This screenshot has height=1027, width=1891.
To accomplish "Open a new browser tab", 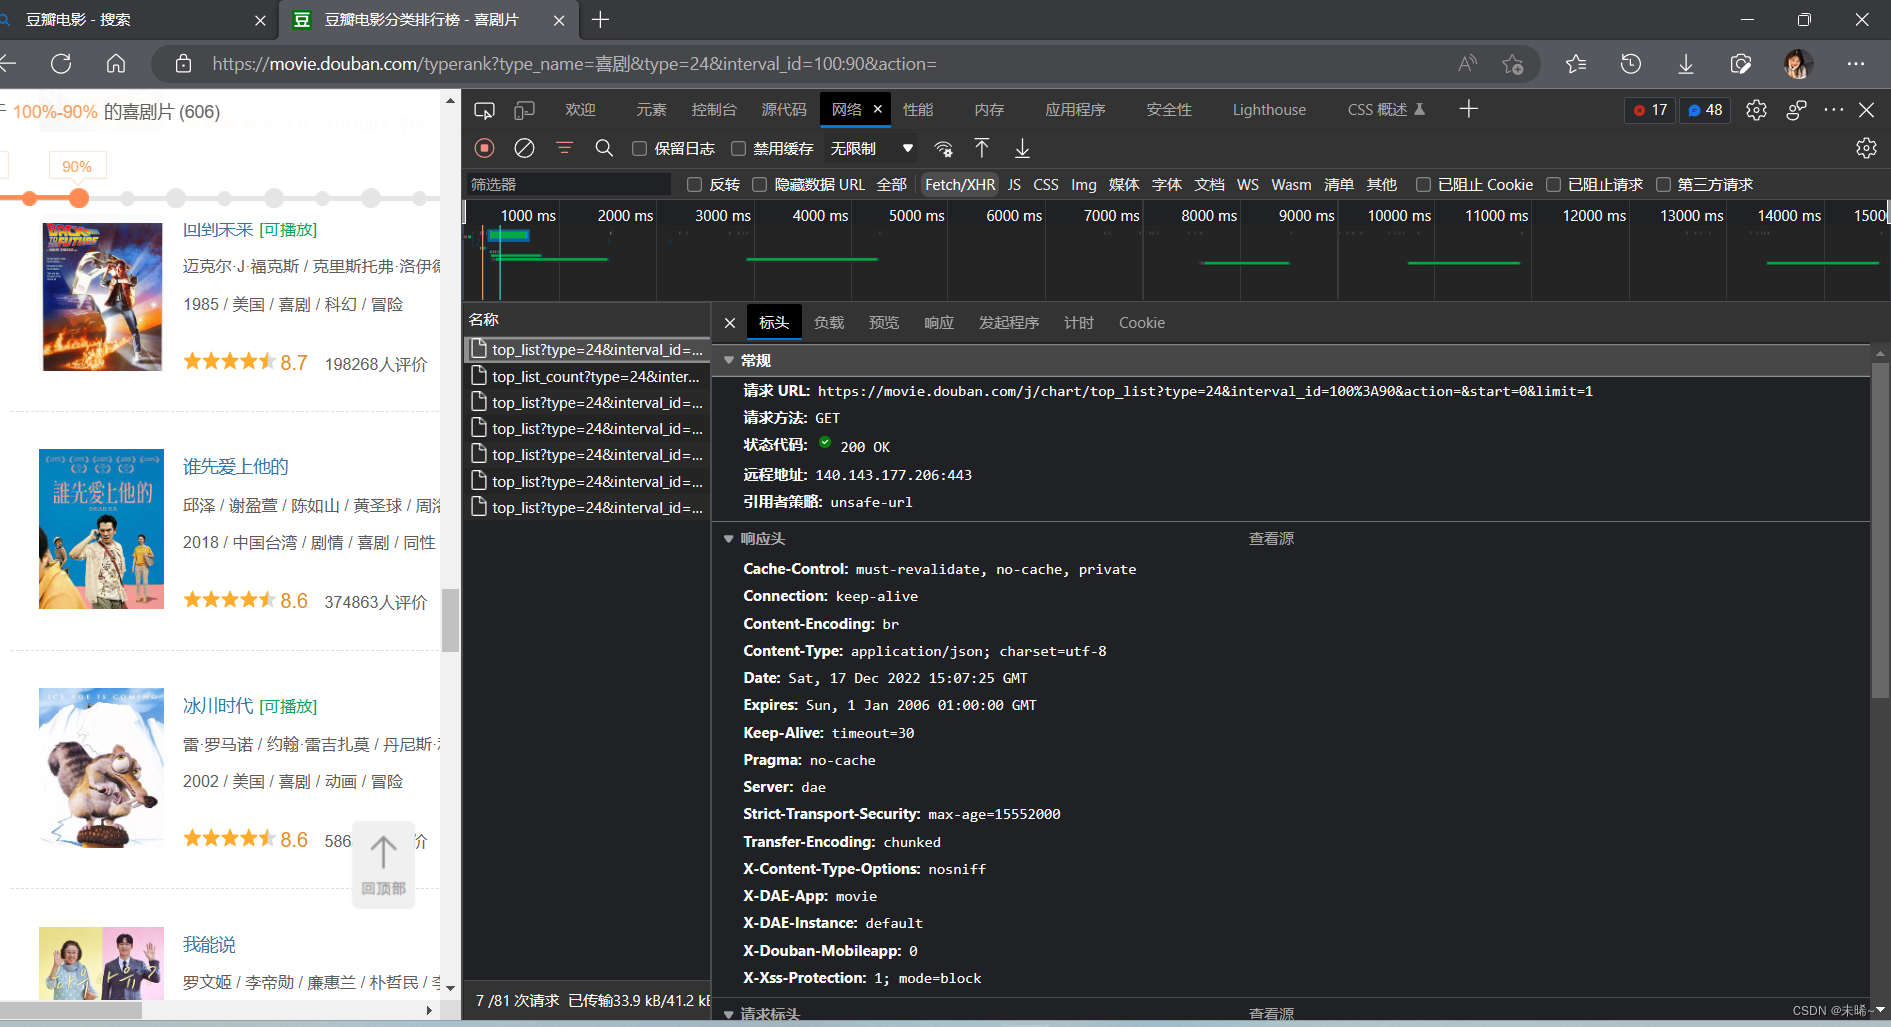I will tap(601, 20).
